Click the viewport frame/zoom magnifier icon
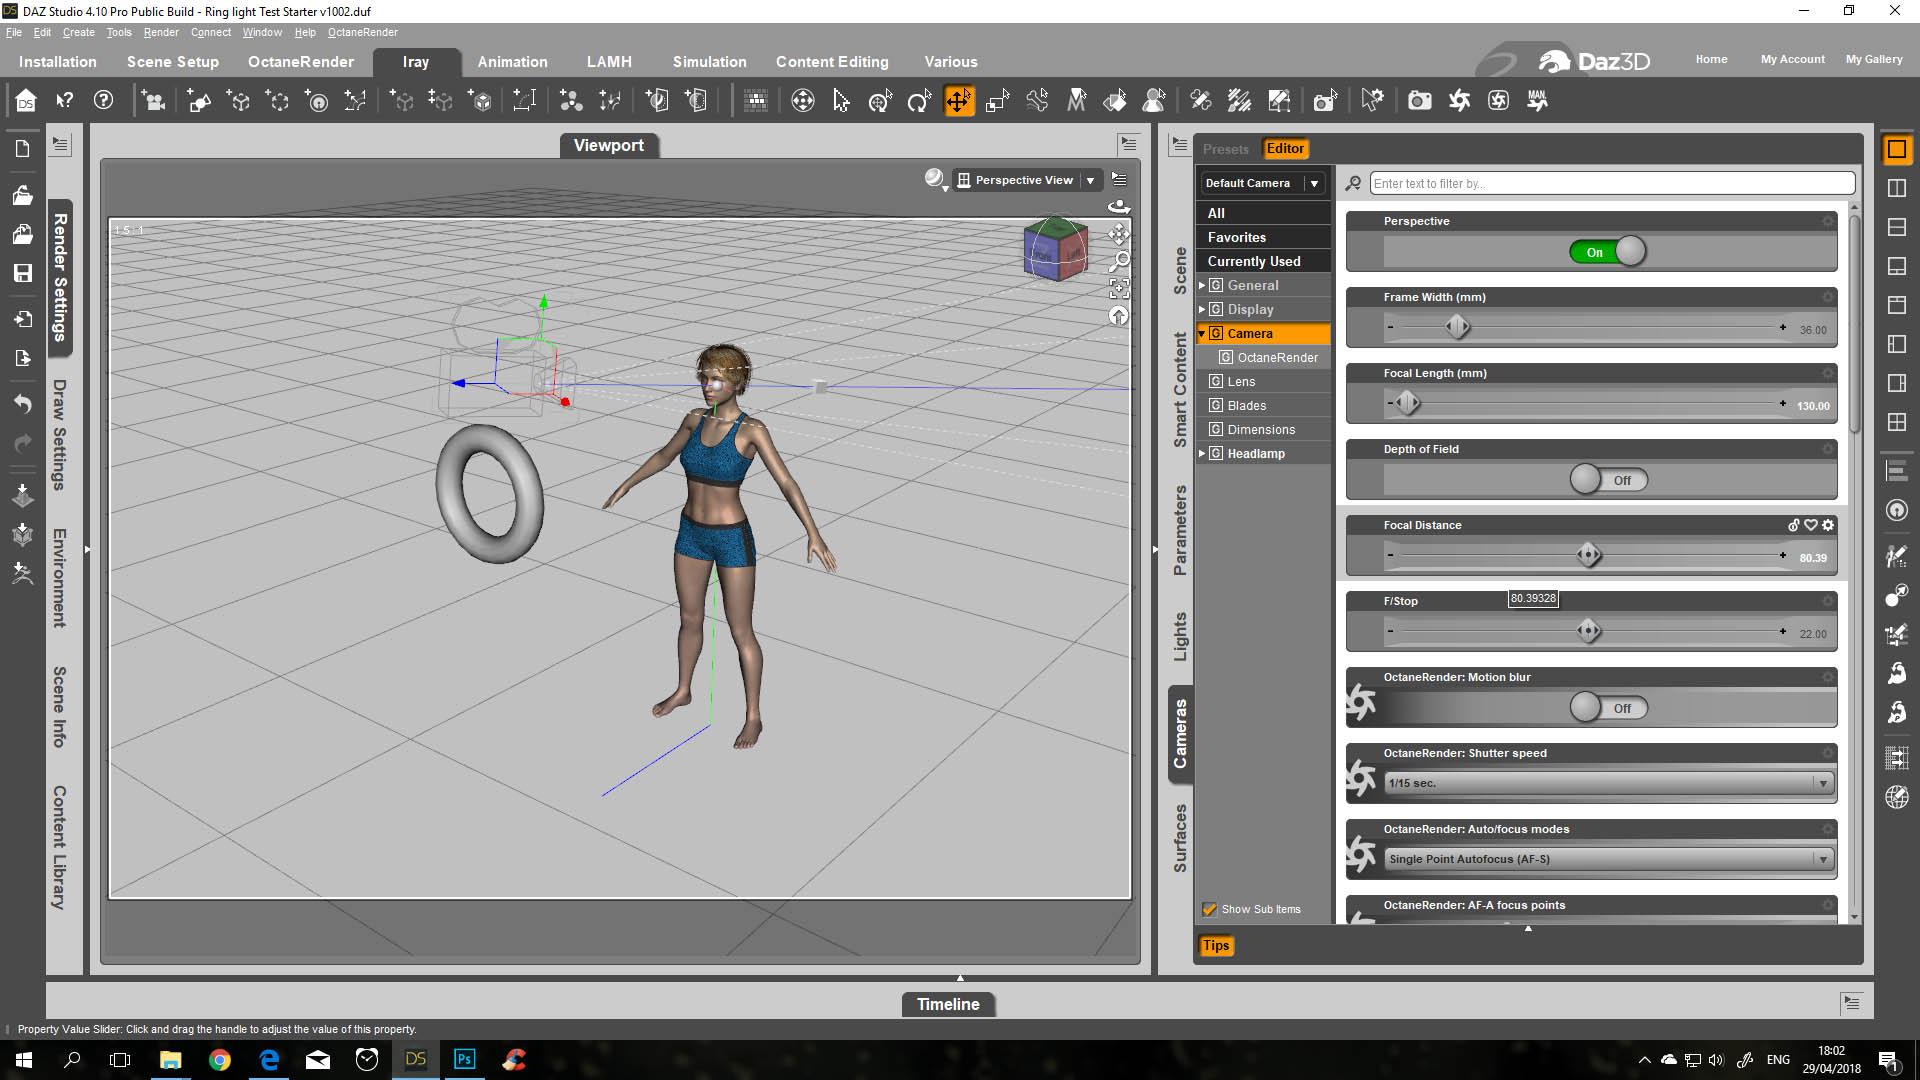This screenshot has height=1080, width=1920. 1119,262
